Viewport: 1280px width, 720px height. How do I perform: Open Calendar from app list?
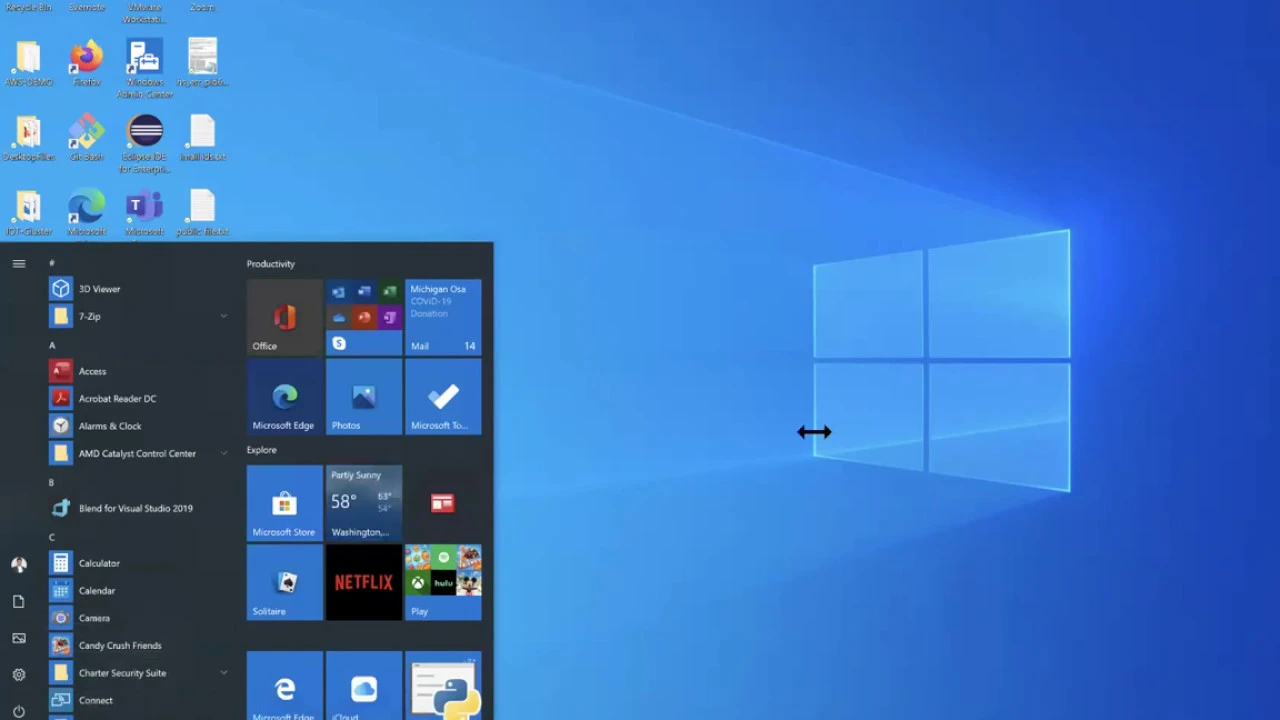[x=139, y=591]
